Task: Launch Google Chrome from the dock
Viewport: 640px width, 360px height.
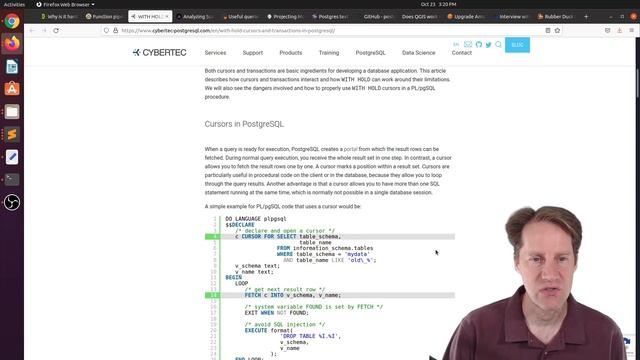Action: click(x=12, y=21)
